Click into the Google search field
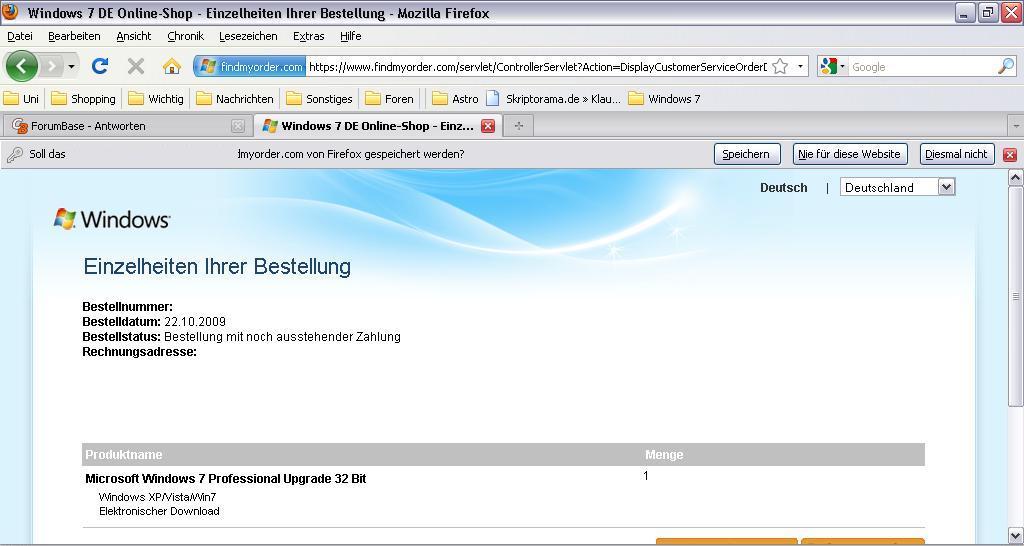 click(922, 67)
